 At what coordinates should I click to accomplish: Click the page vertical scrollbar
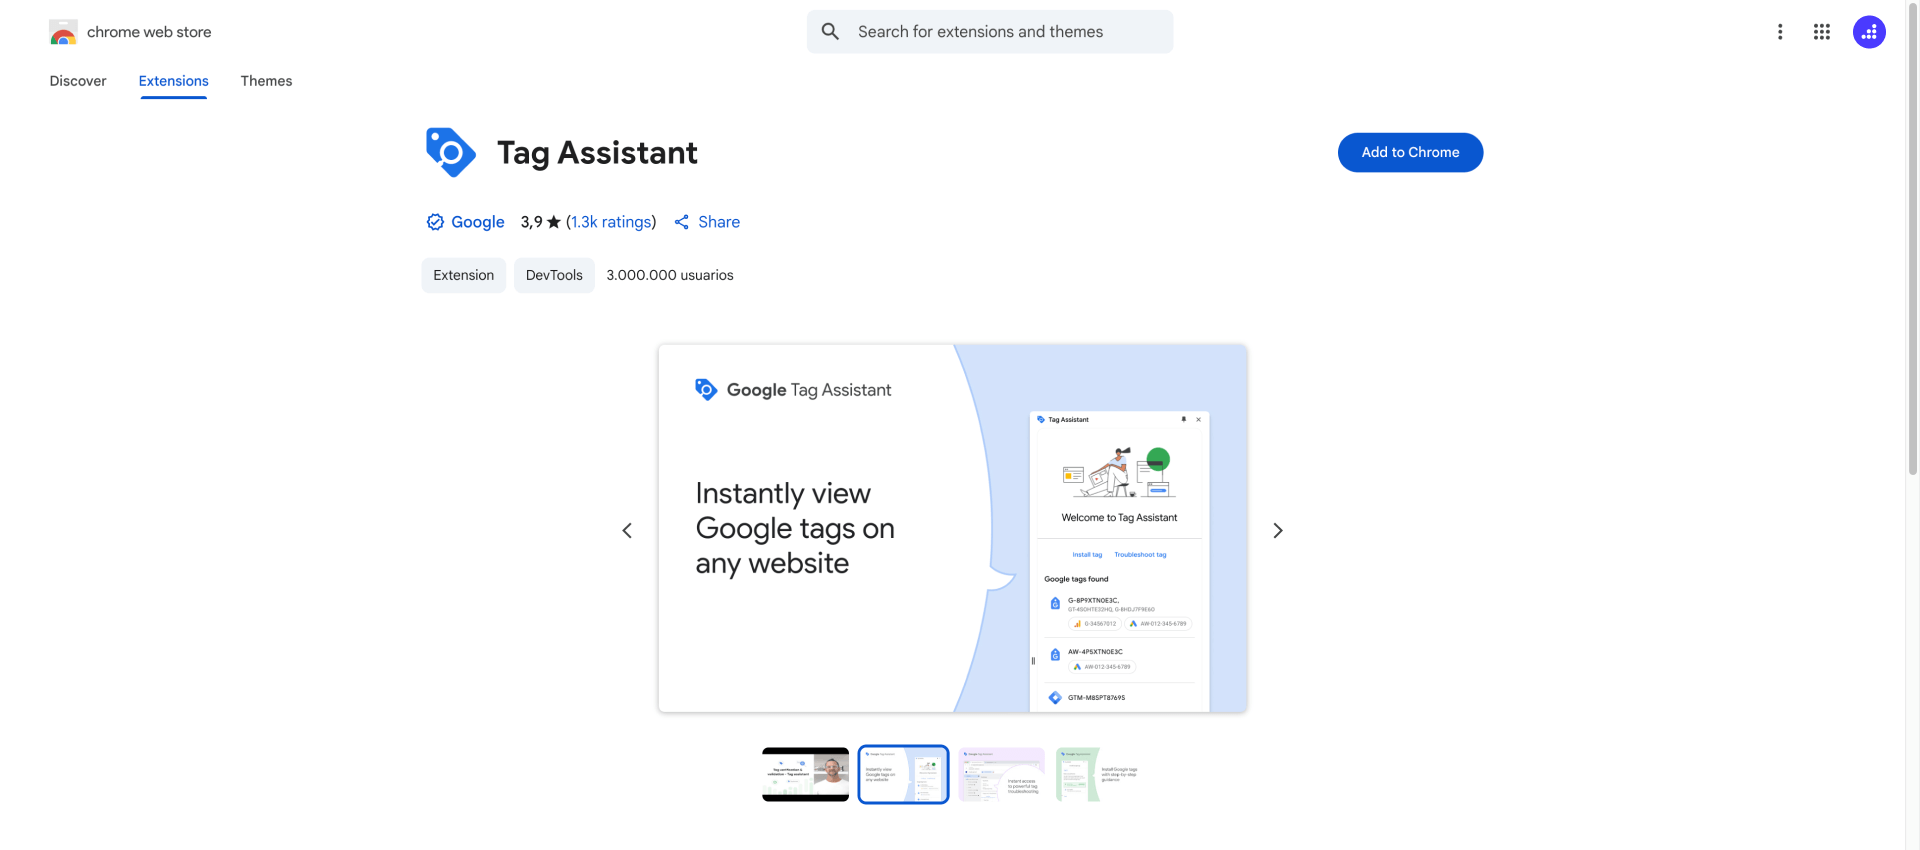(x=1912, y=240)
